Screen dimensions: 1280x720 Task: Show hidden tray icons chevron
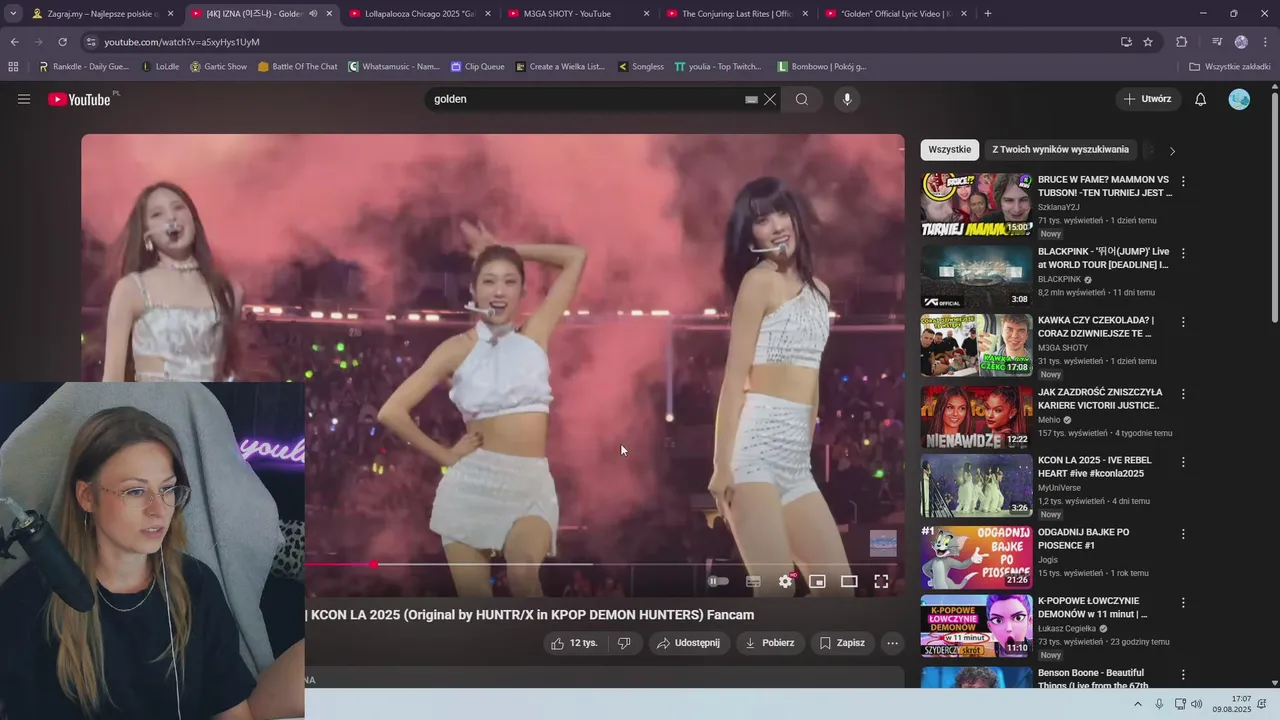(x=1138, y=704)
